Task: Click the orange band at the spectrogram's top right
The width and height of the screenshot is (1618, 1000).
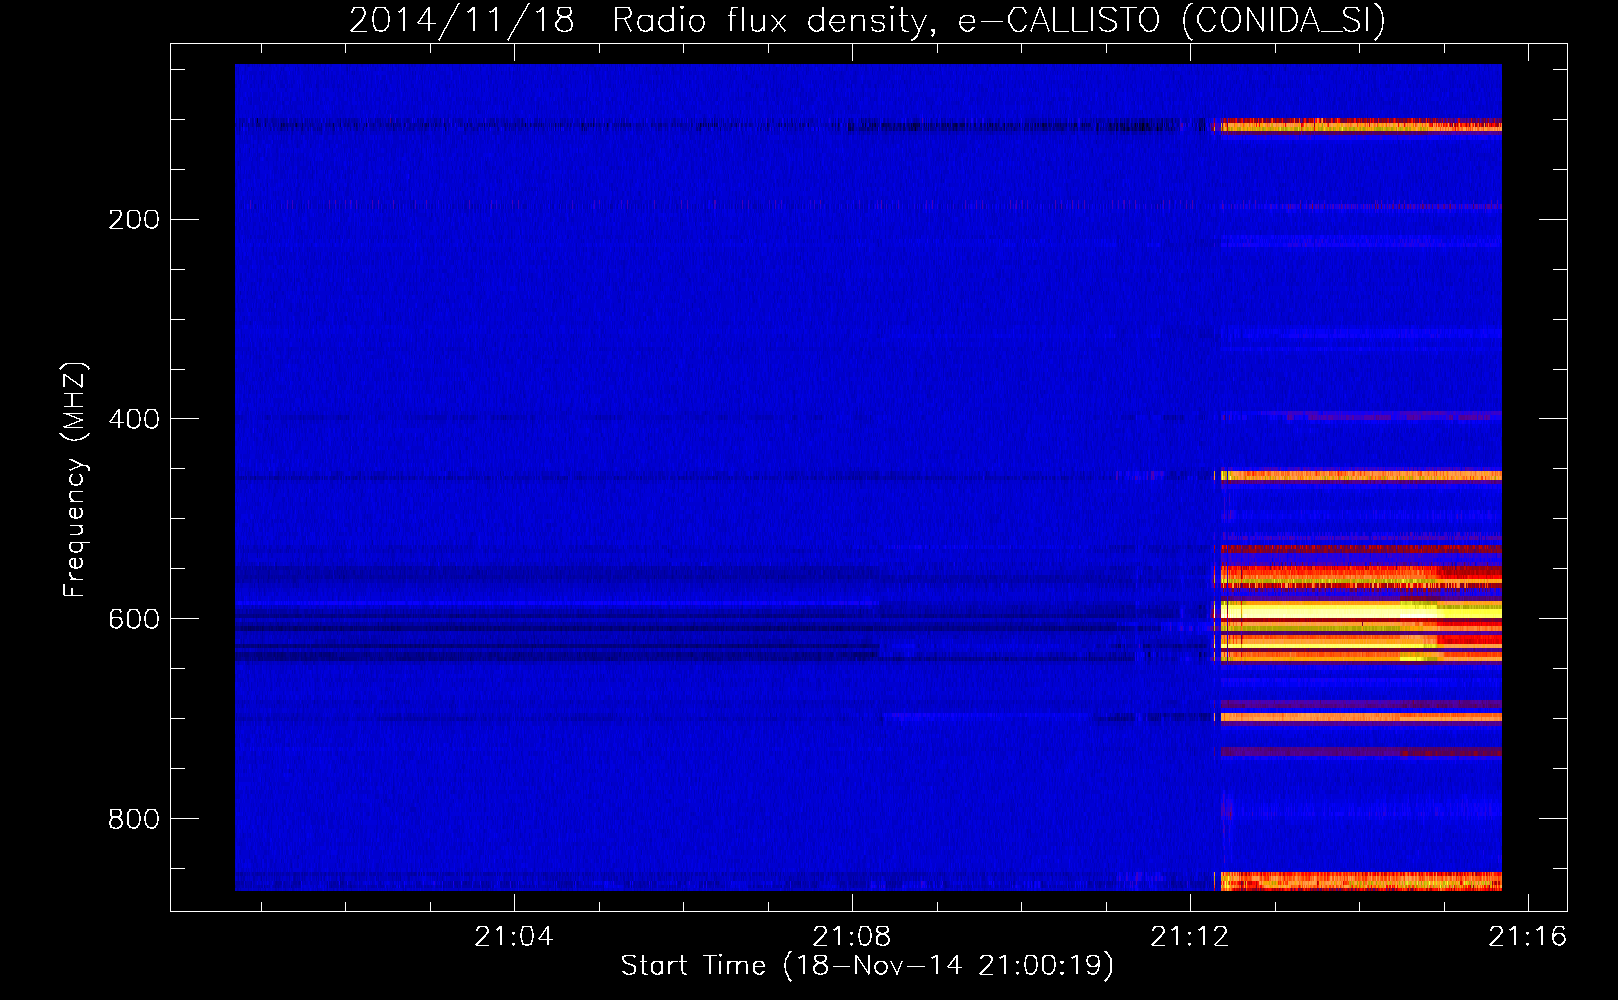Action: click(x=1360, y=125)
